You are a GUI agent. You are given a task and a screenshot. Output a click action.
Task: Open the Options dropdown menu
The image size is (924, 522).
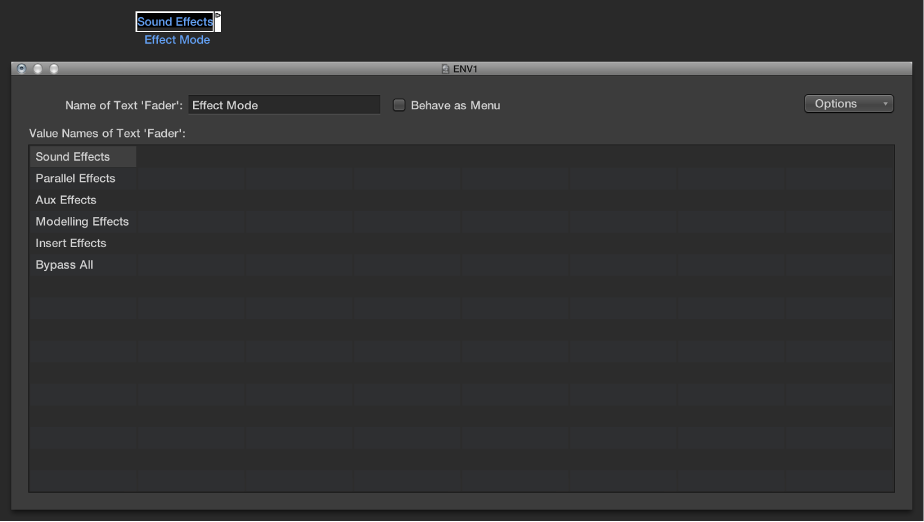(849, 104)
